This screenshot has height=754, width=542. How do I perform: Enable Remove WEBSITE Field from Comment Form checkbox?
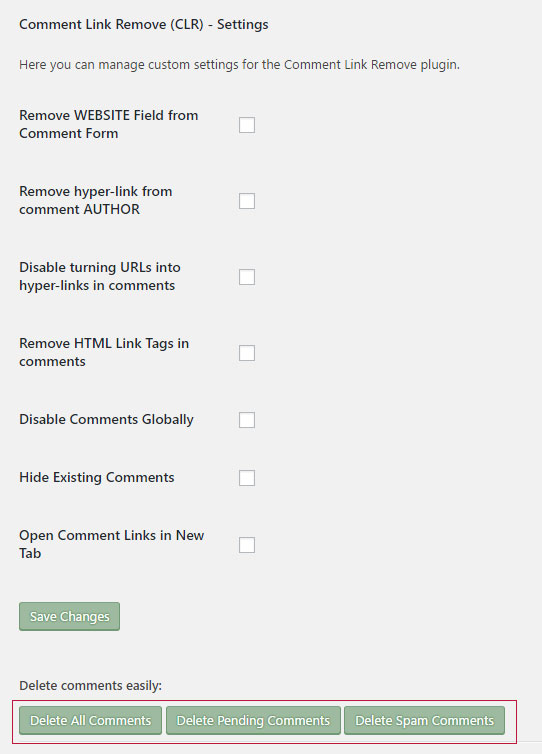point(247,125)
